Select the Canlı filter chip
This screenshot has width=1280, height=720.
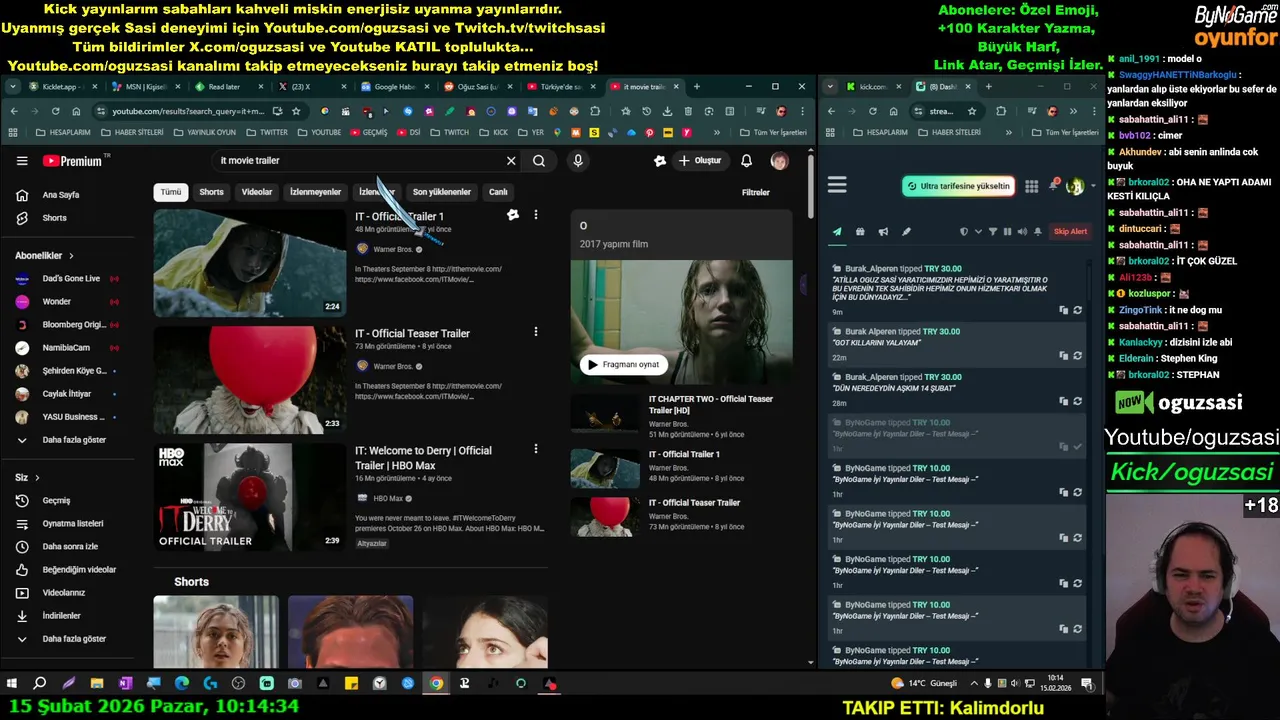click(x=498, y=192)
